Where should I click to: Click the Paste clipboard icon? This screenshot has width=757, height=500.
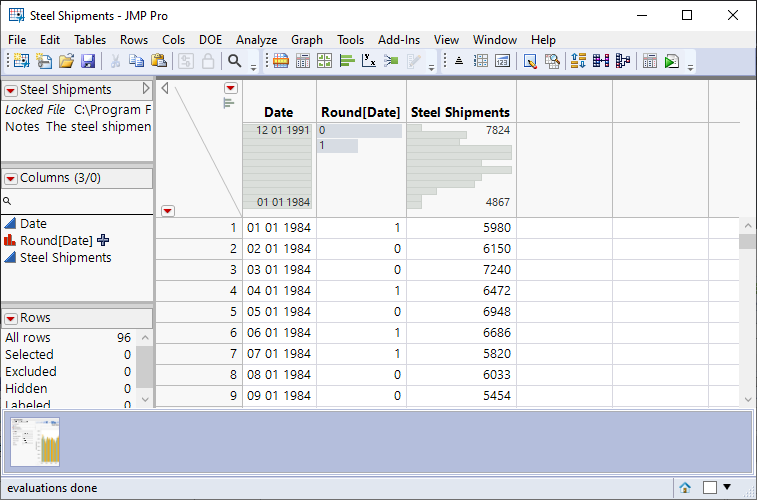[x=158, y=61]
